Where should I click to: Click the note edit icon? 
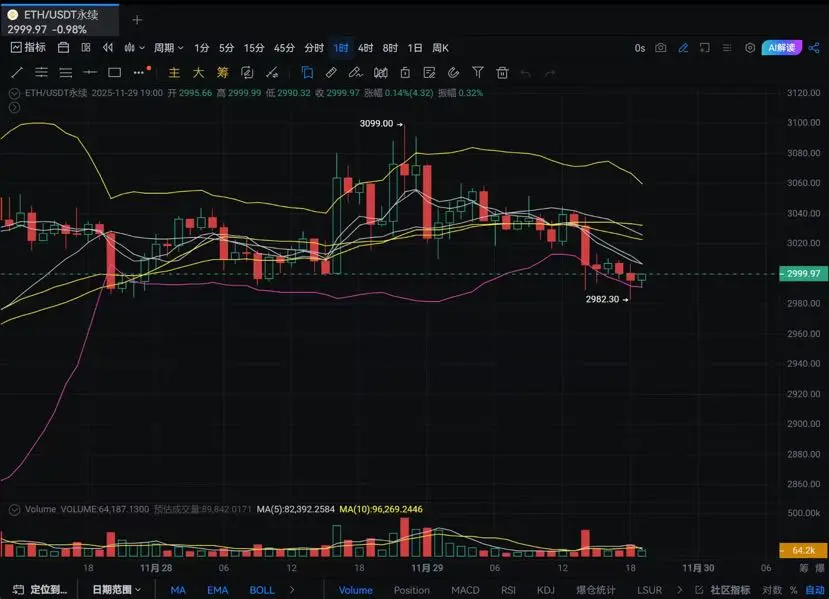[429, 72]
